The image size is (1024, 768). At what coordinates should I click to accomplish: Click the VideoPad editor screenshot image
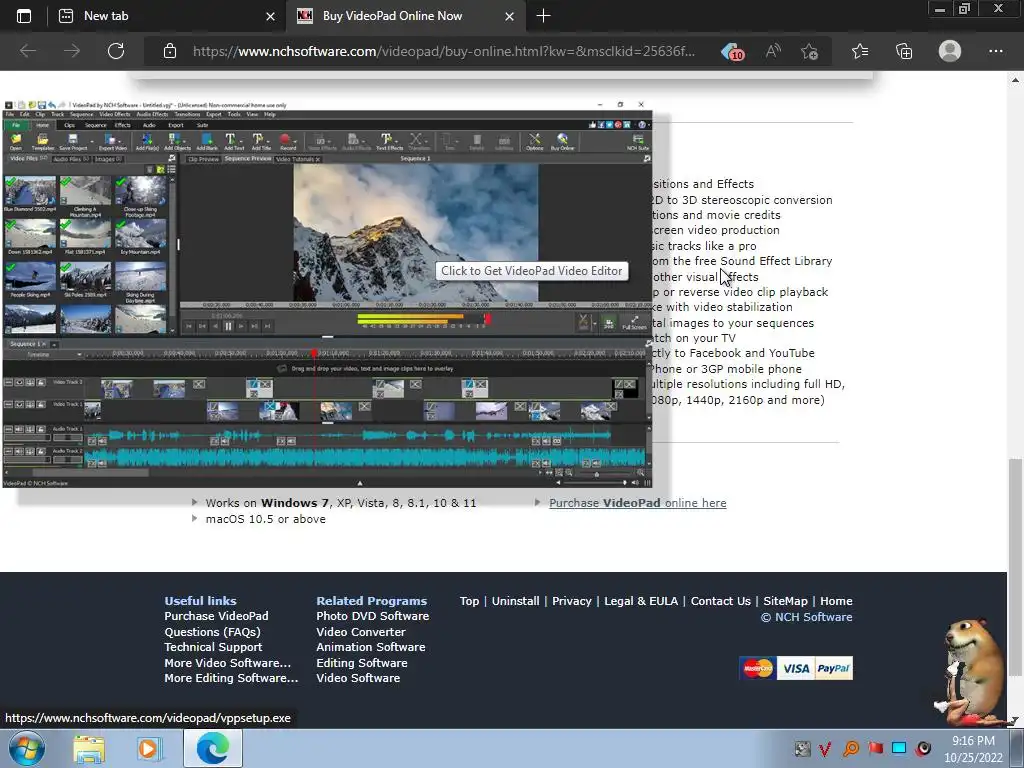(x=327, y=294)
